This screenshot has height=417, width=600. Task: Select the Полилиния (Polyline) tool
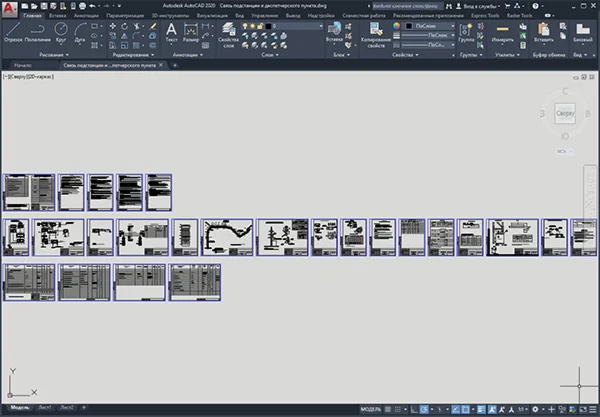pyautogui.click(x=38, y=32)
